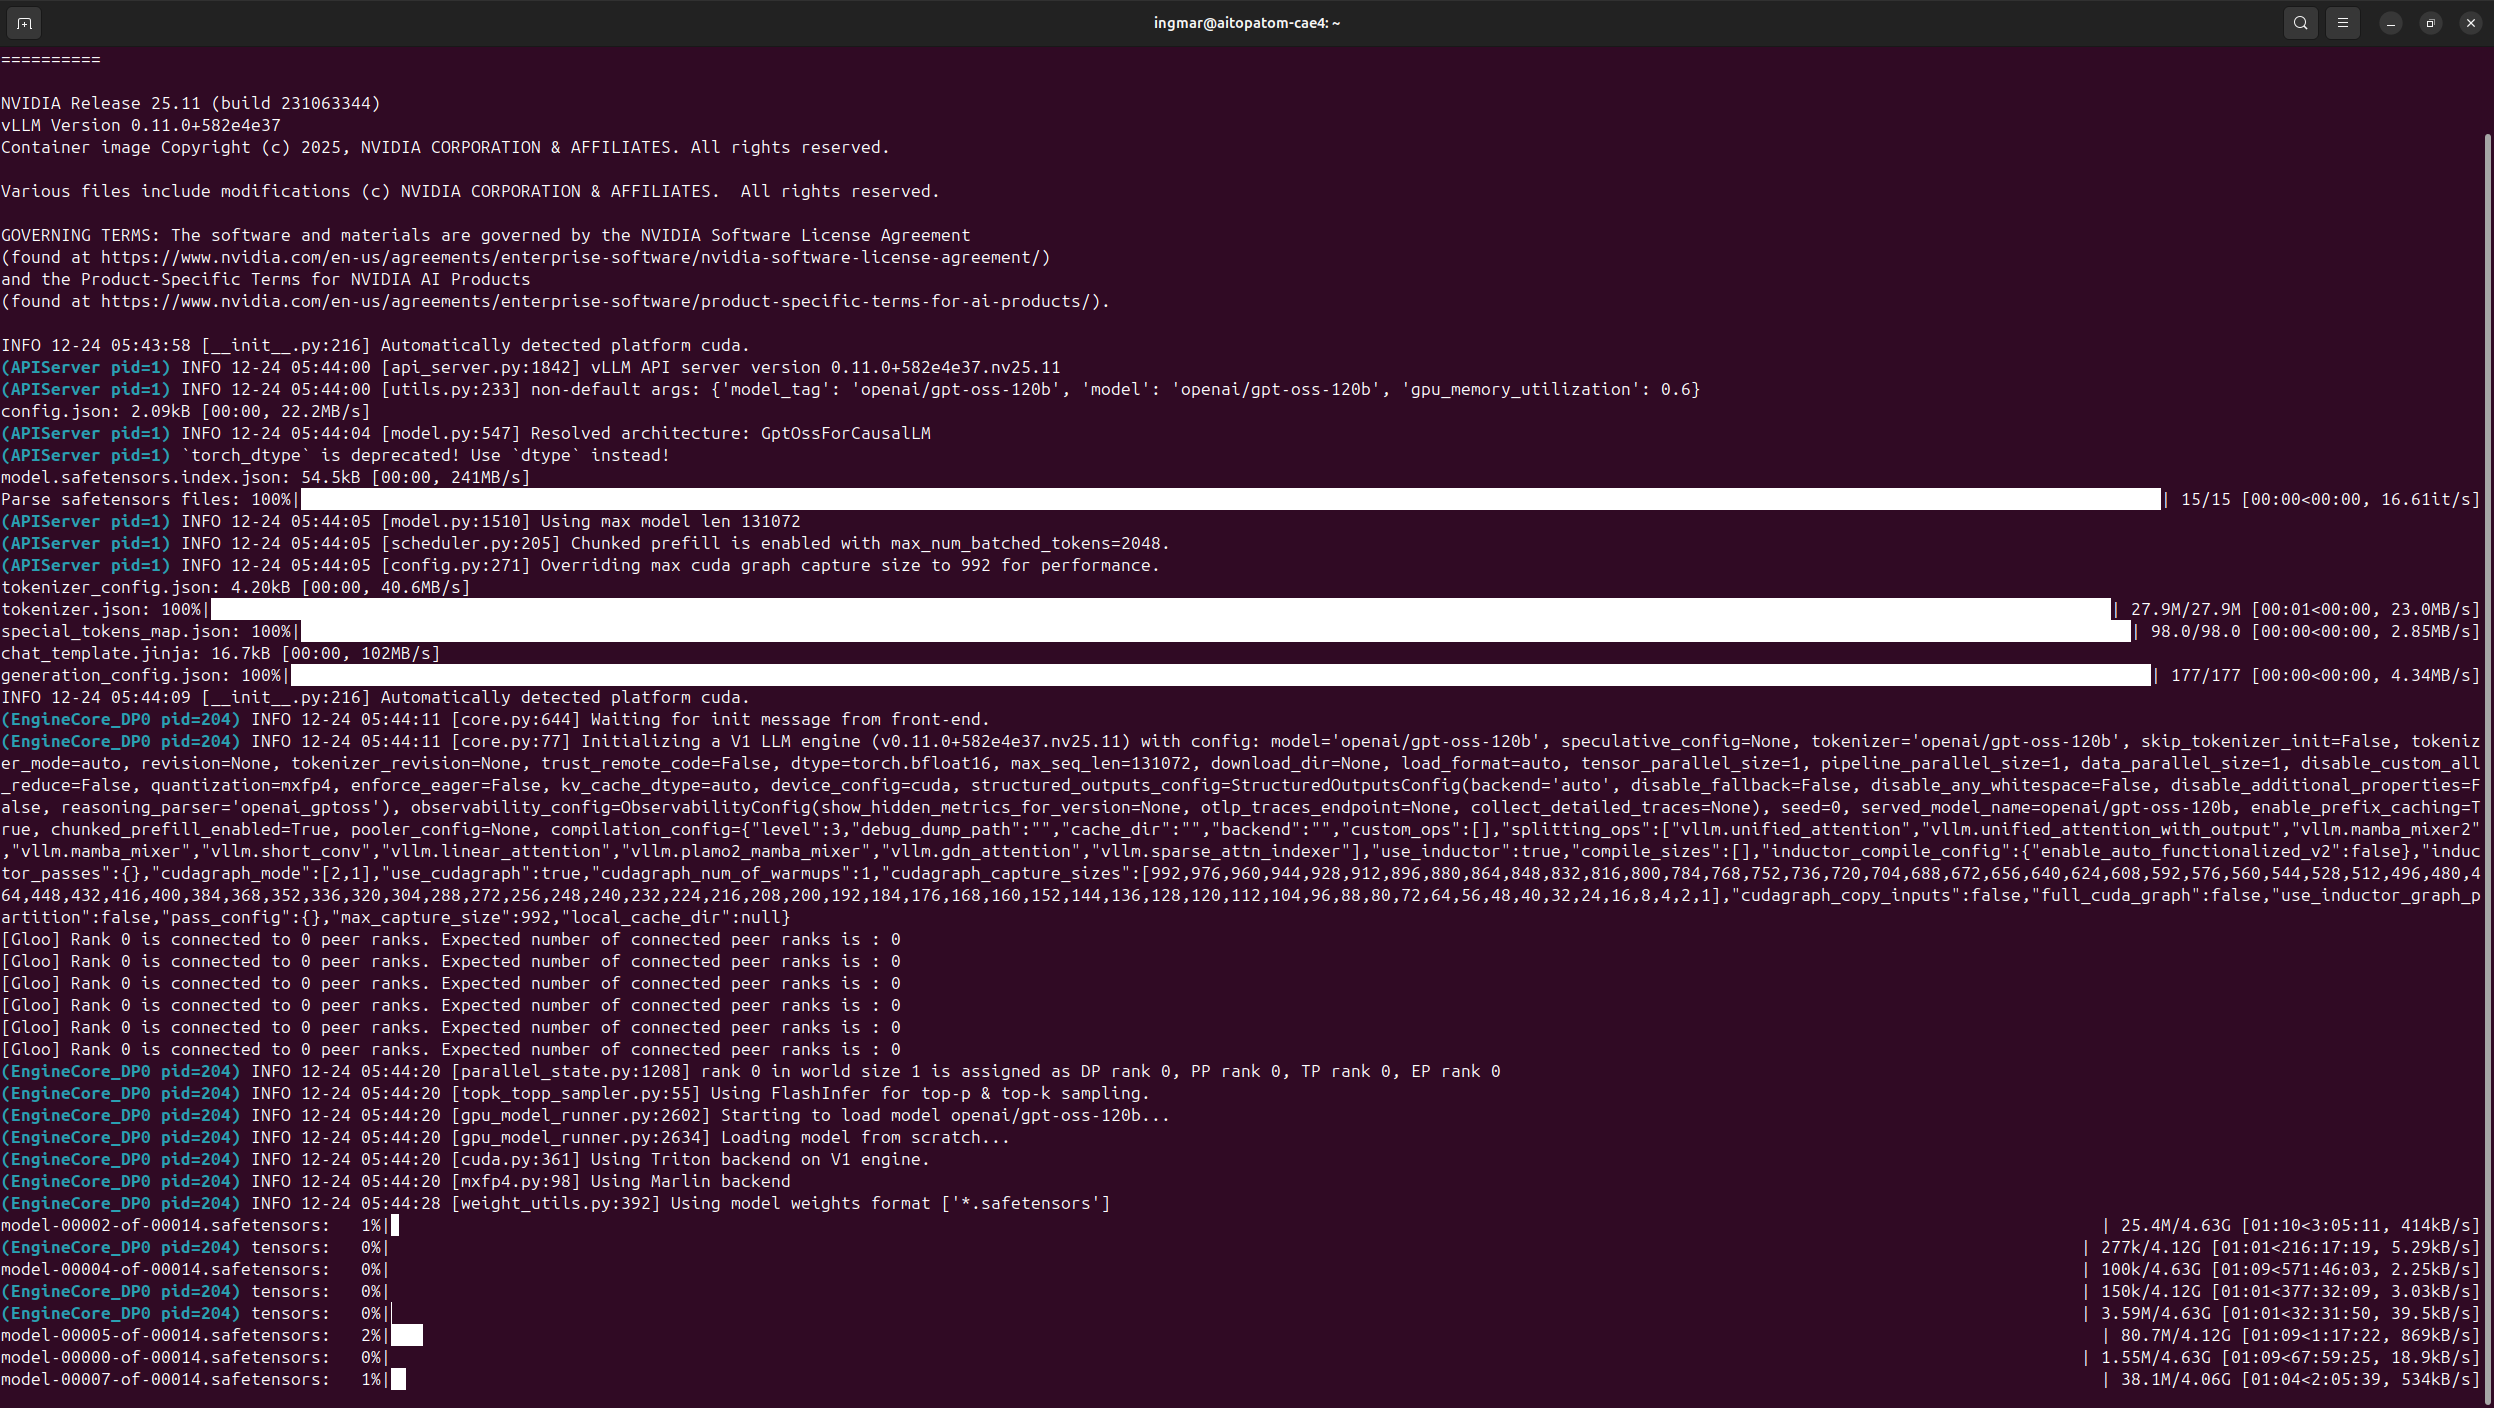The image size is (2494, 1408).
Task: Click the special_tokens_map.json progress bar
Action: (x=1215, y=631)
